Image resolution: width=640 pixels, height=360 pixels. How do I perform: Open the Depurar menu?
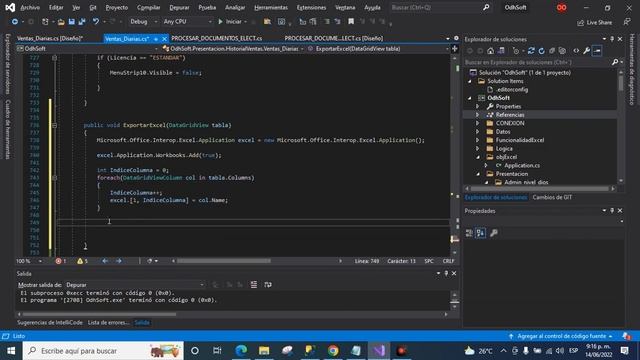[179, 7]
